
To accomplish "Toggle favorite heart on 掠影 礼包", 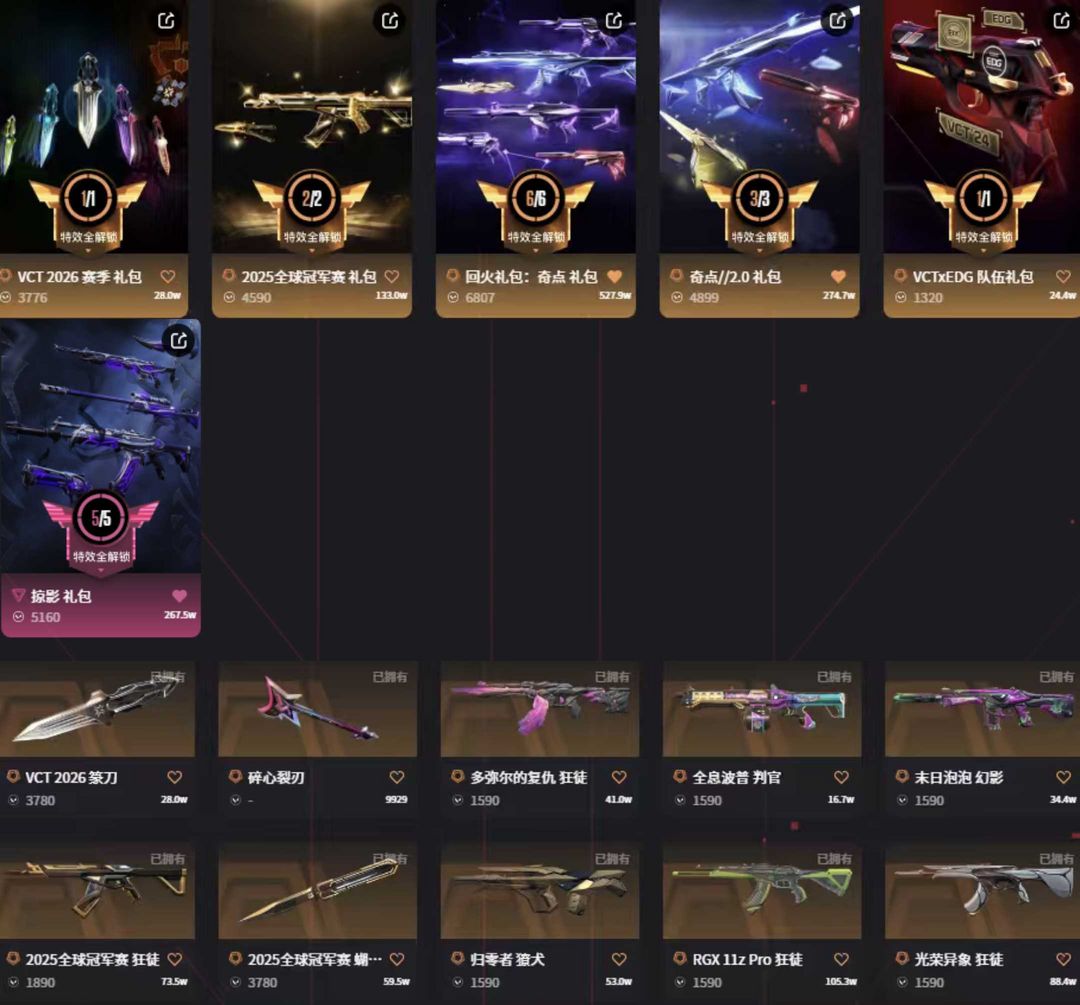I will tap(179, 596).
